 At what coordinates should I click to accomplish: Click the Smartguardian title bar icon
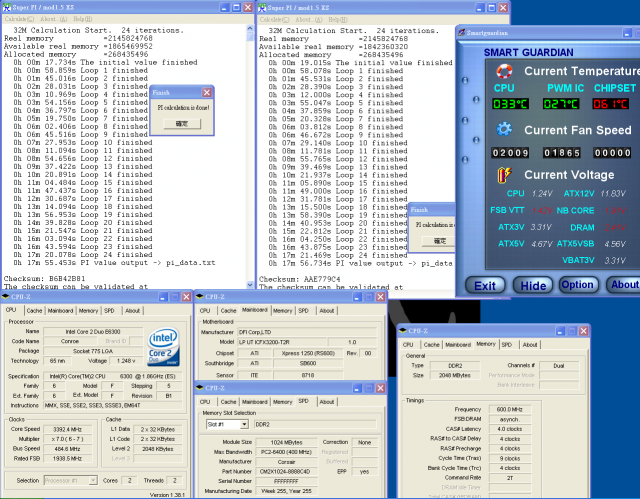(462, 33)
